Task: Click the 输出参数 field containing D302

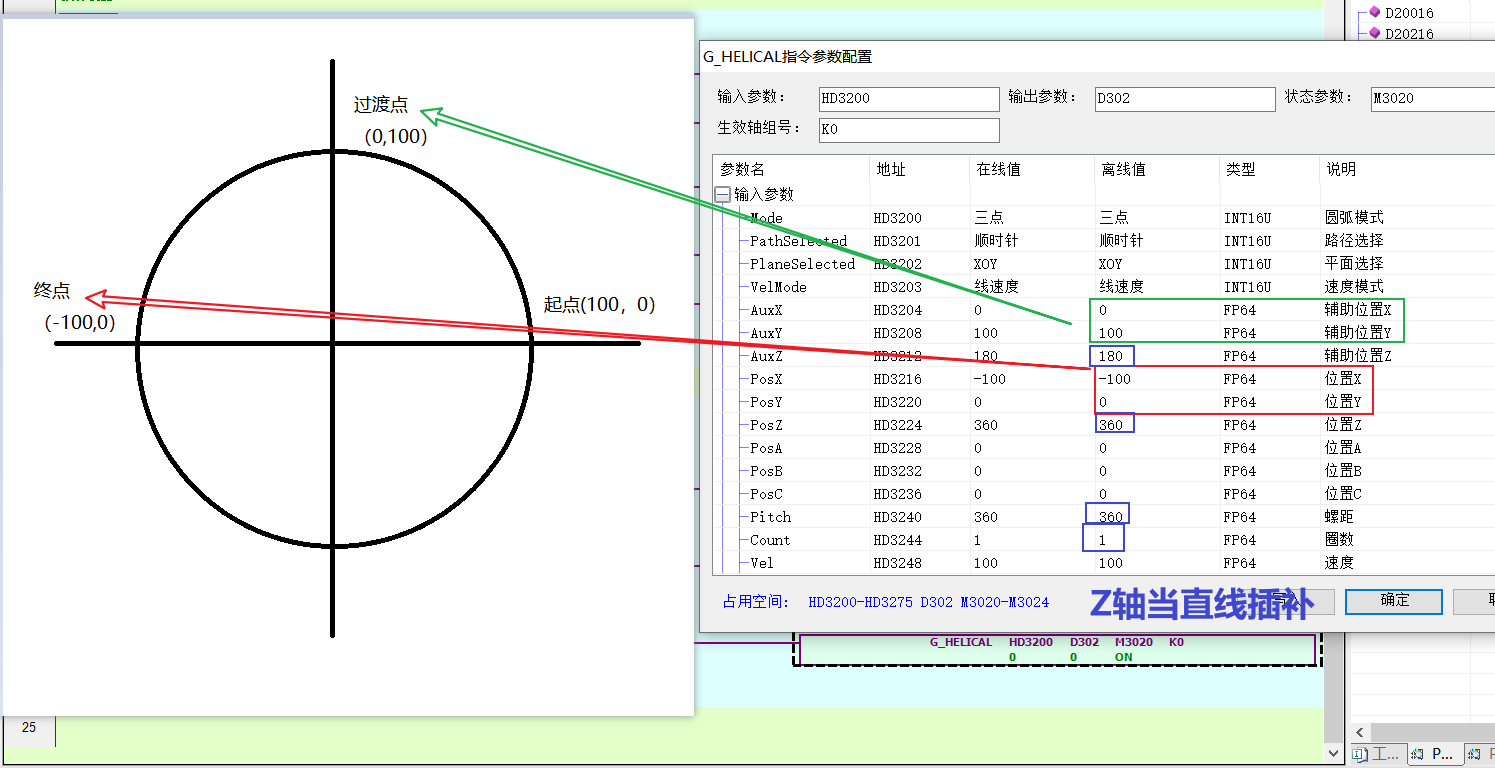Action: (1184, 98)
